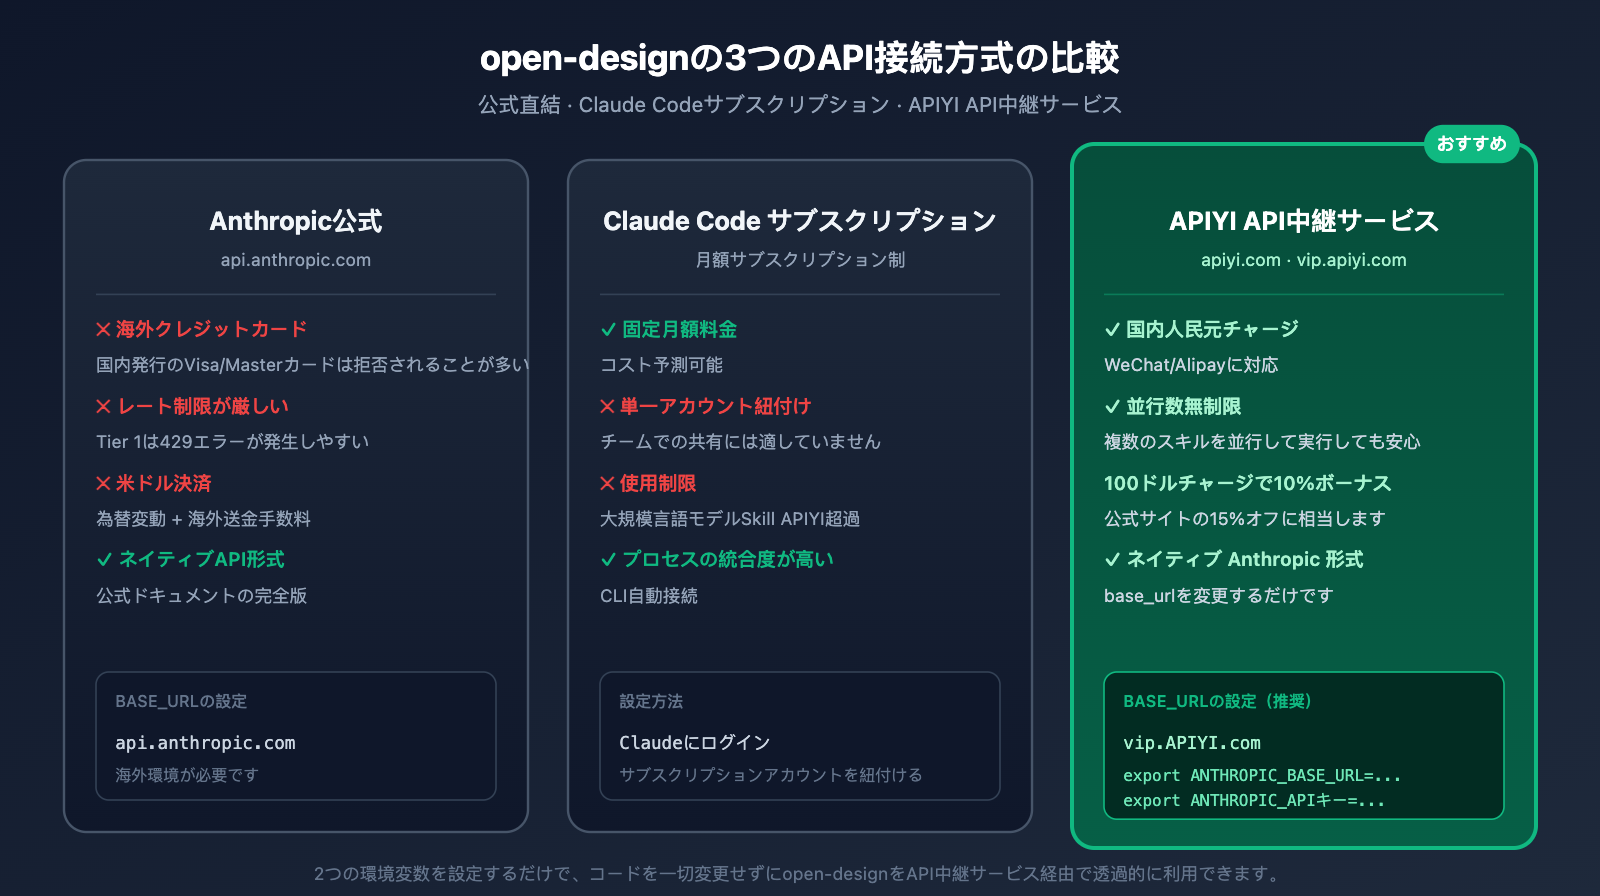Select the APIYI API中継サービス title
The height and width of the screenshot is (896, 1600).
(1304, 221)
